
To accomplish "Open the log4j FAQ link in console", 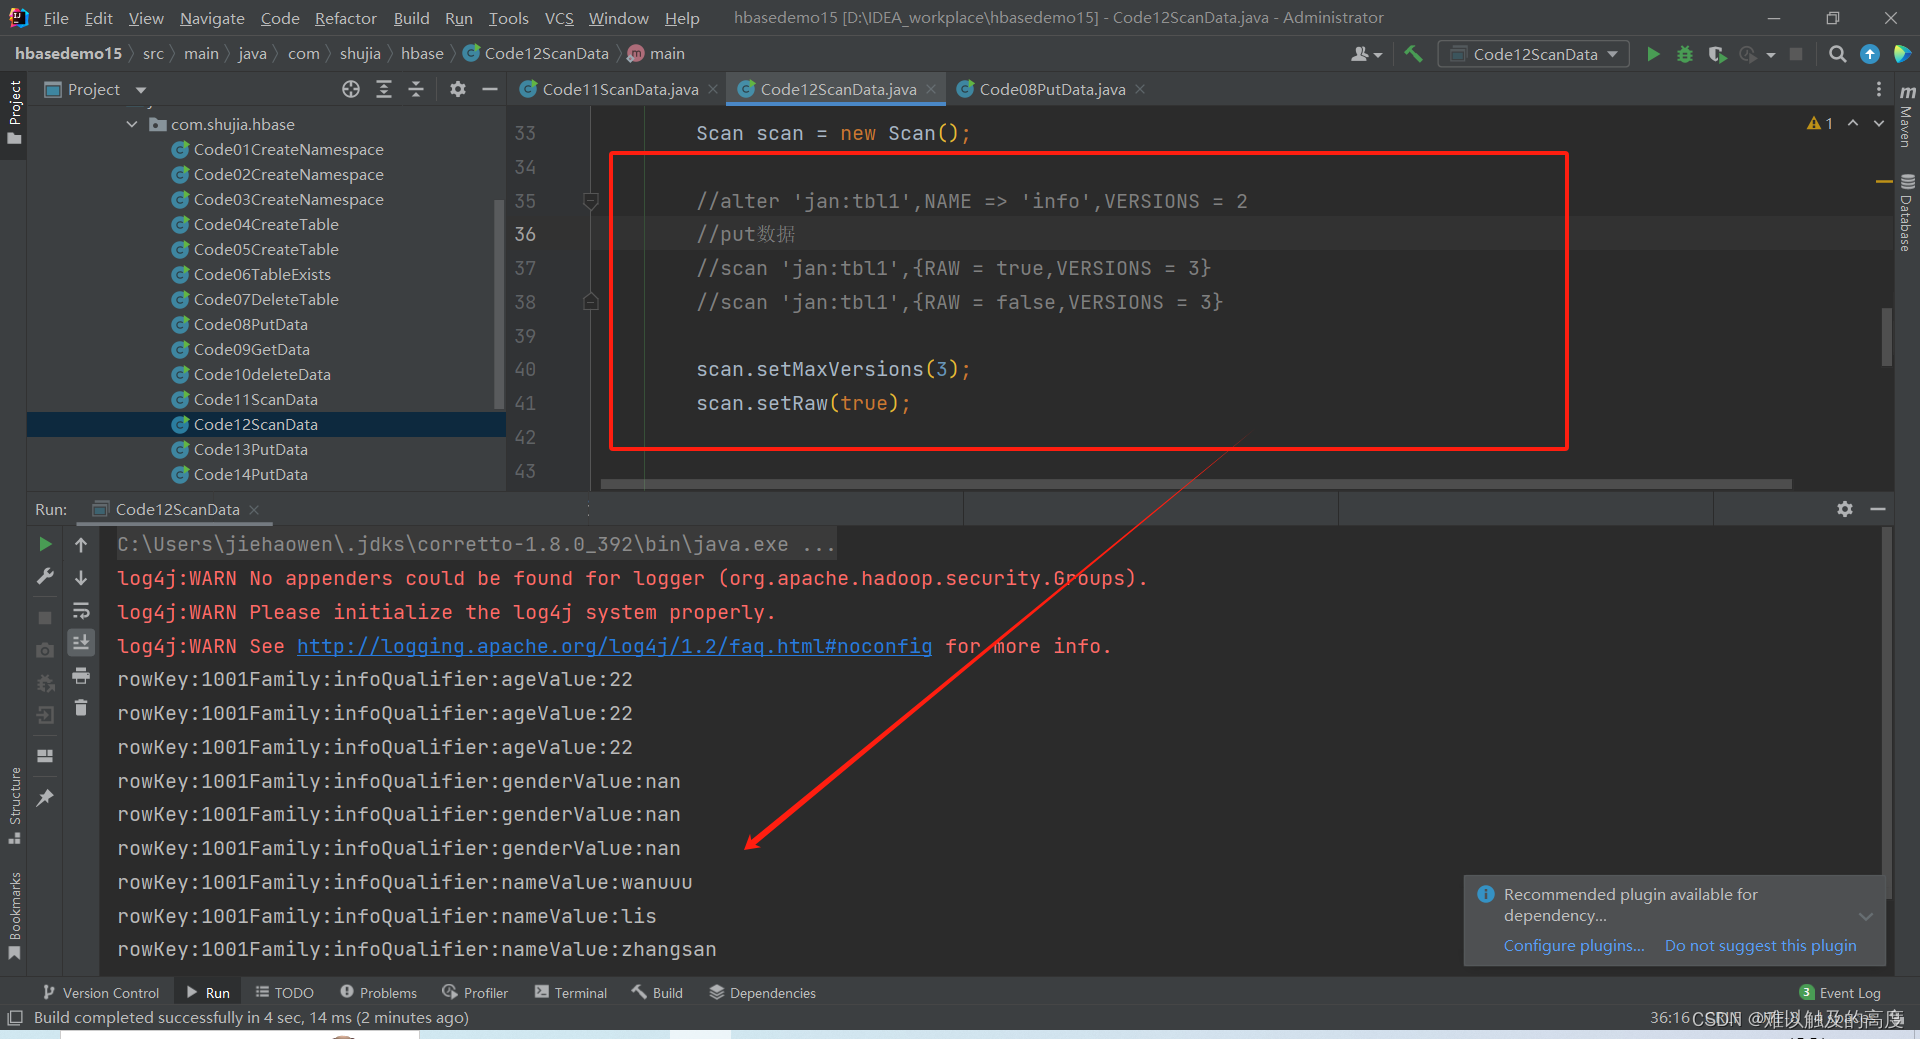I will click(614, 646).
